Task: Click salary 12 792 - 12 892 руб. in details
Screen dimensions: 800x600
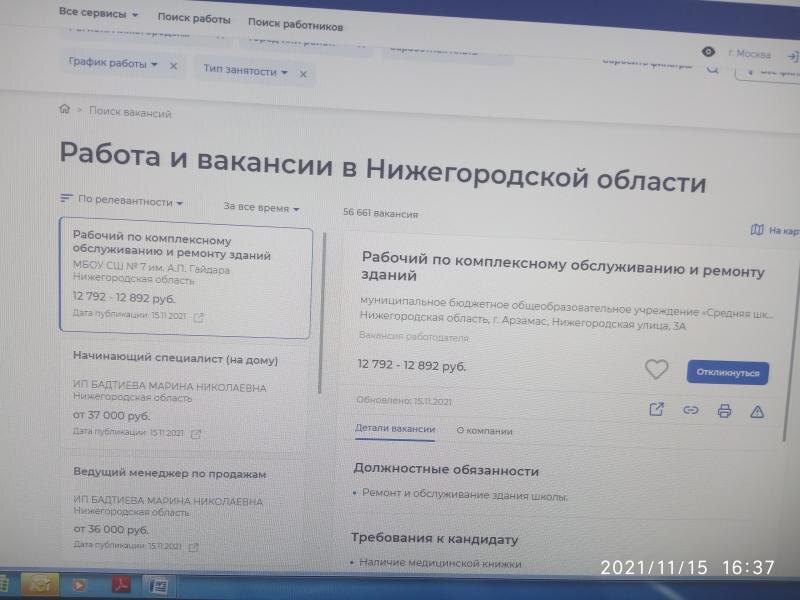Action: tap(411, 365)
